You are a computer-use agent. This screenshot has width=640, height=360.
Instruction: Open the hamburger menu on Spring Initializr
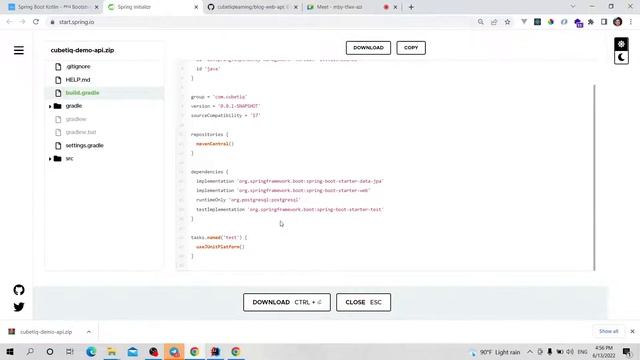click(x=19, y=50)
